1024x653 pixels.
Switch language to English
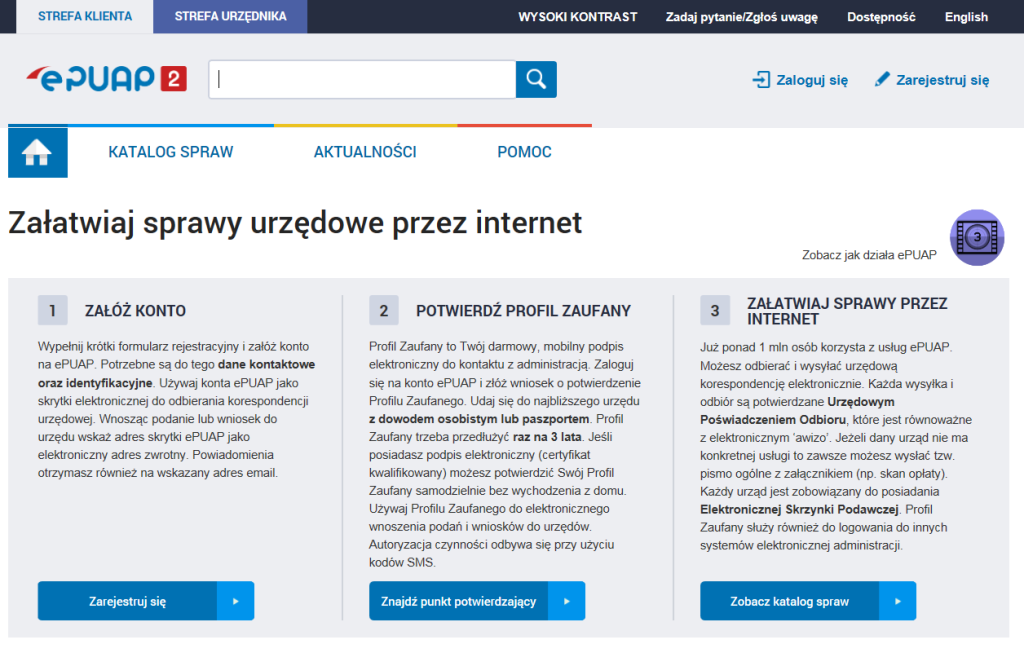966,17
